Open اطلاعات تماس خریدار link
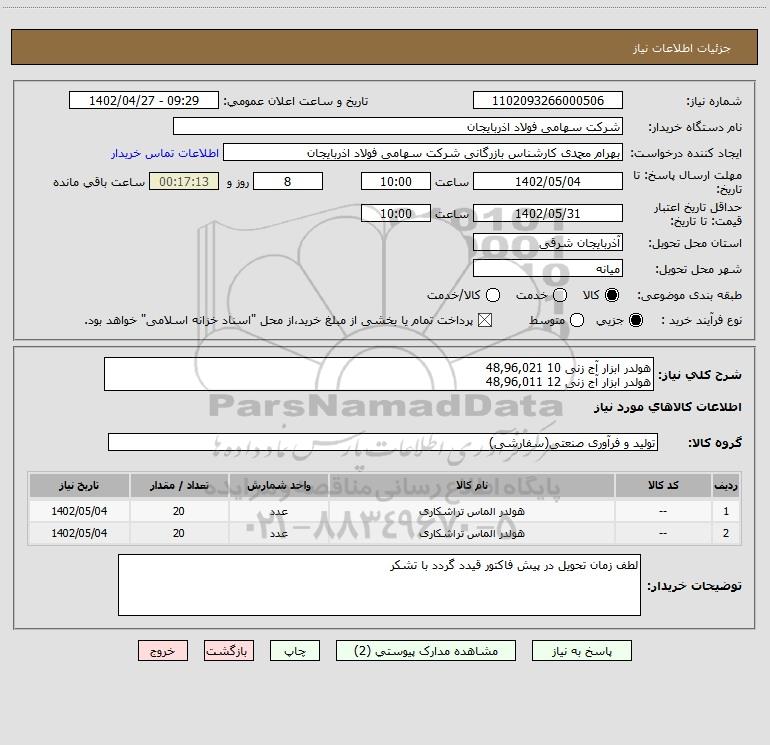770x745 pixels. (165, 153)
